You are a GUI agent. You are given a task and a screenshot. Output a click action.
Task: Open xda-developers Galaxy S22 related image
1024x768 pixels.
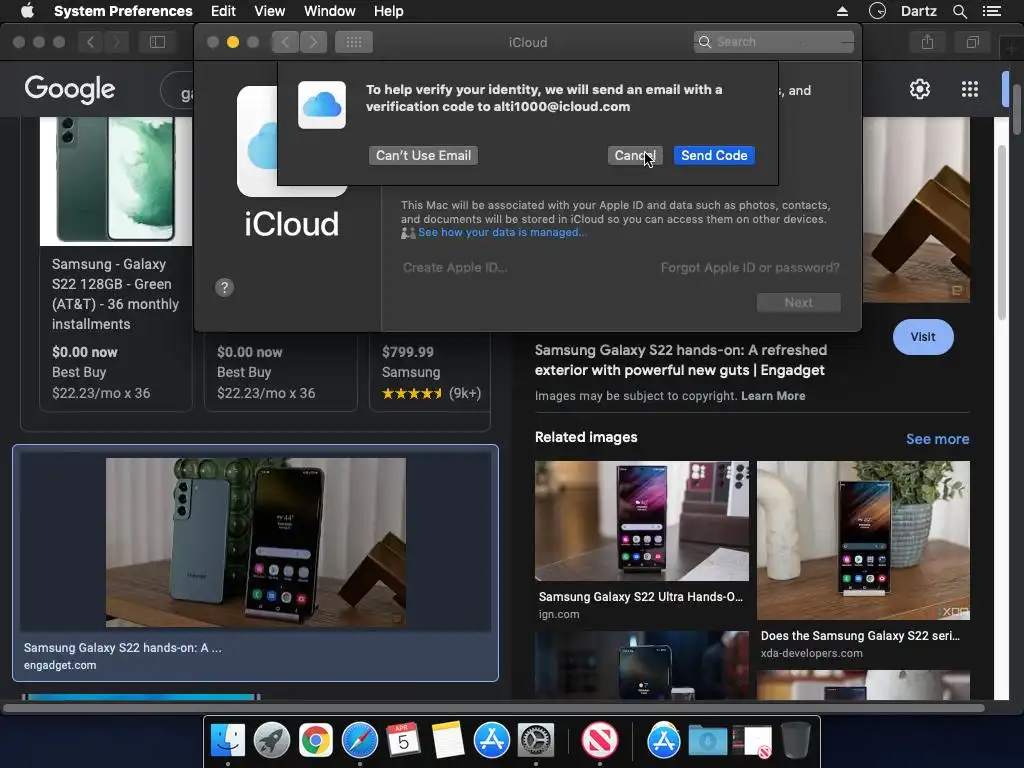coord(863,540)
